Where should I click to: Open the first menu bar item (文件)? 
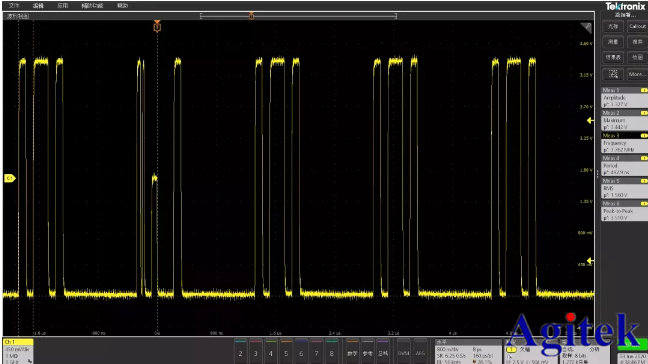click(14, 6)
